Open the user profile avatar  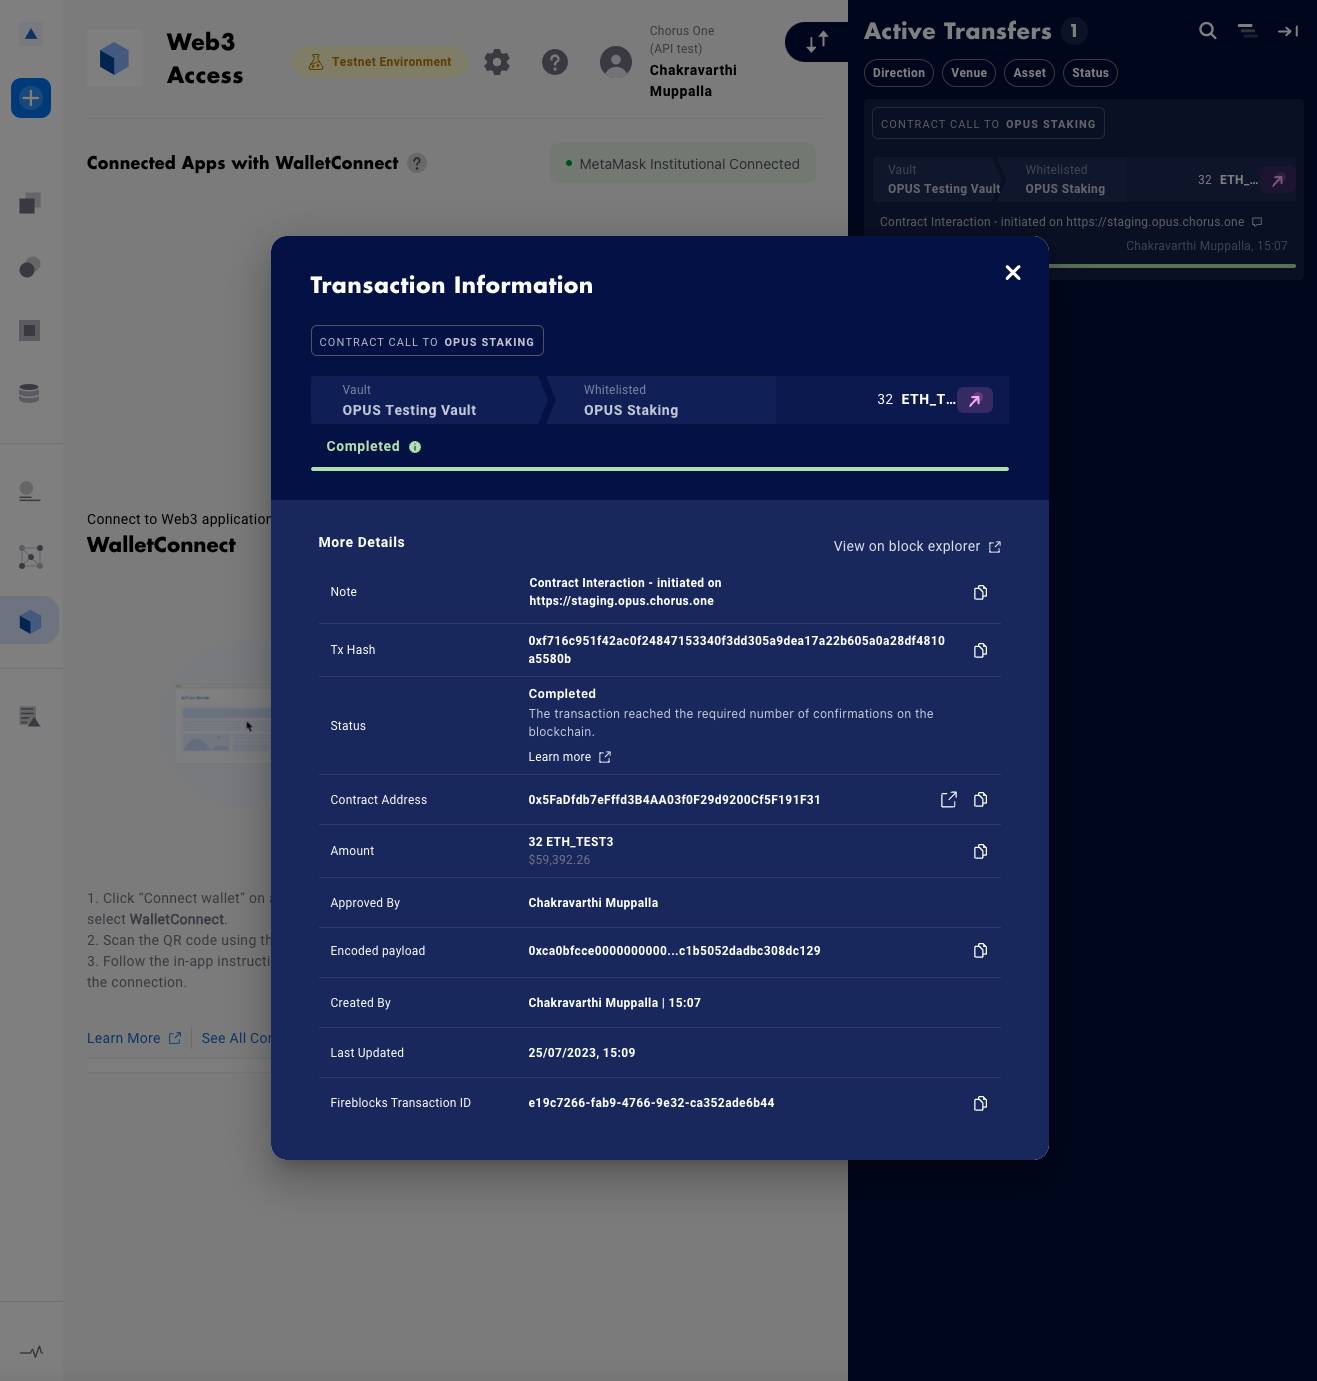pyautogui.click(x=616, y=62)
